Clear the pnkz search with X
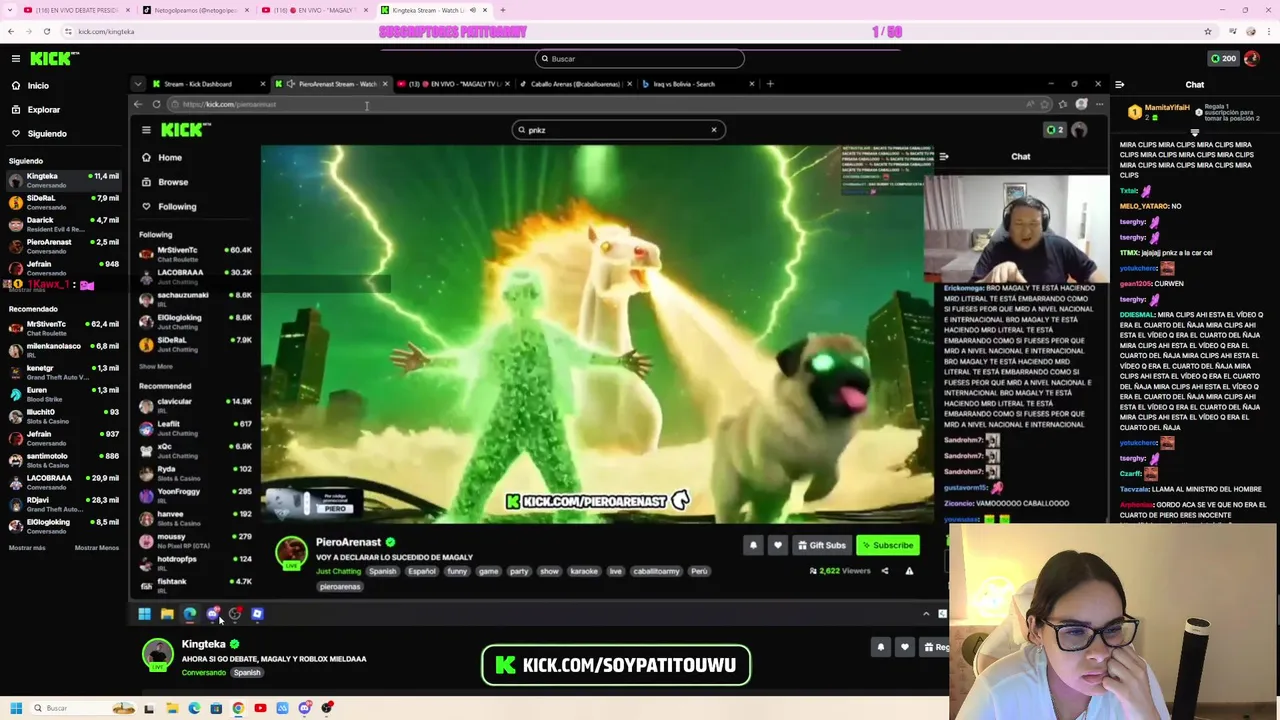Screen dimensions: 1280x720 pos(714,130)
